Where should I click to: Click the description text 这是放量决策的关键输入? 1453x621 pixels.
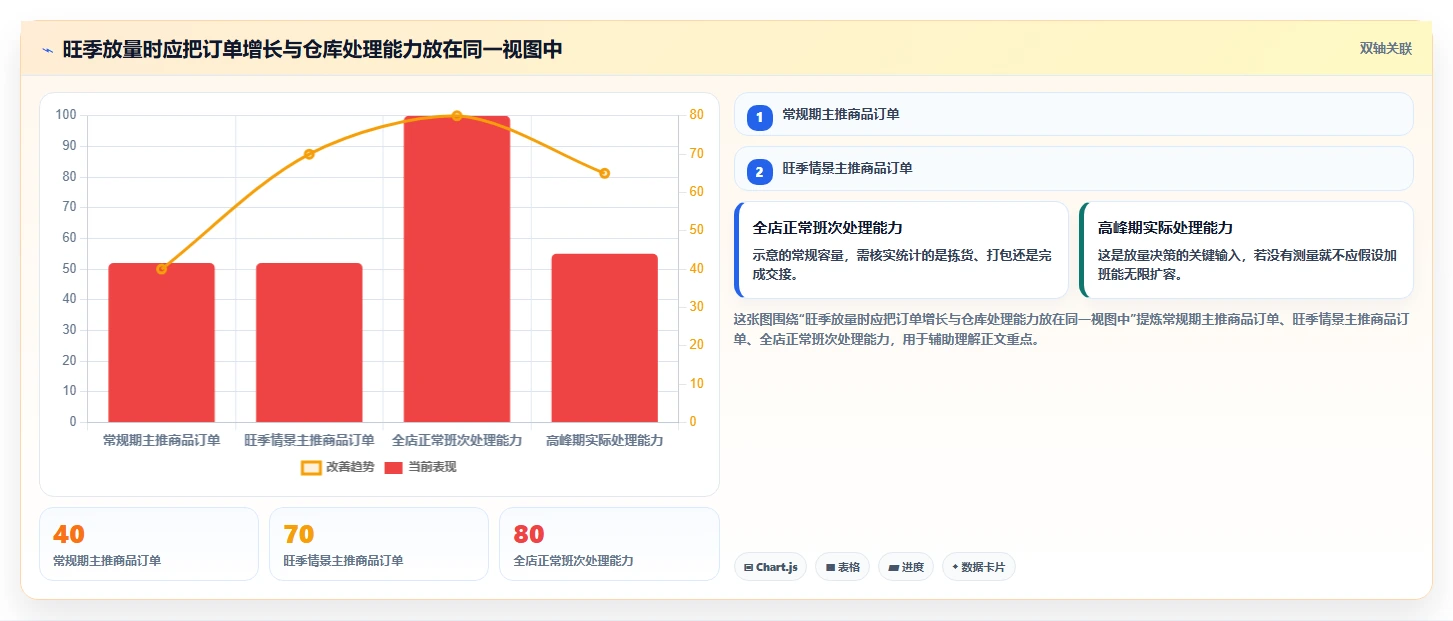click(1247, 265)
